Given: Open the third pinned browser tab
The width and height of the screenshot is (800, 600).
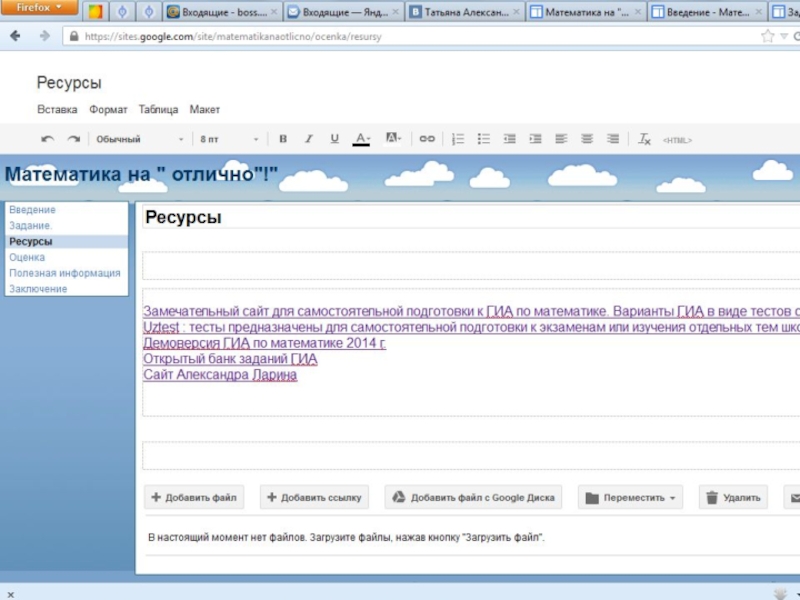Looking at the screenshot, I should (x=148, y=12).
